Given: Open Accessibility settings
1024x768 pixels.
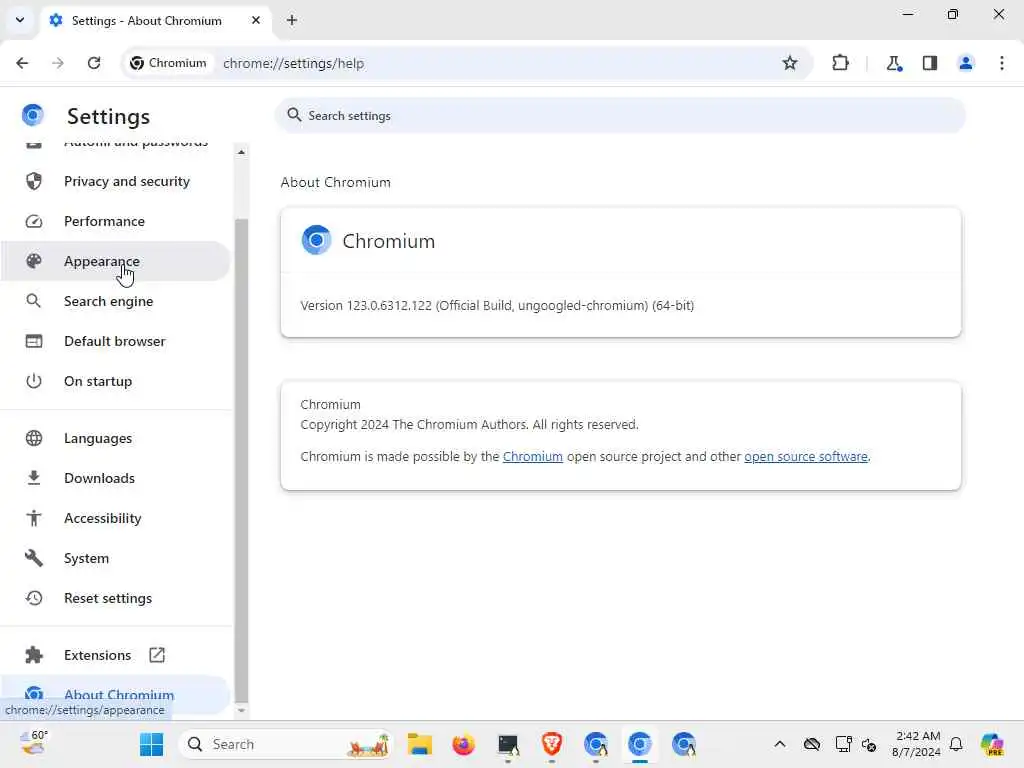Looking at the screenshot, I should 115,518.
